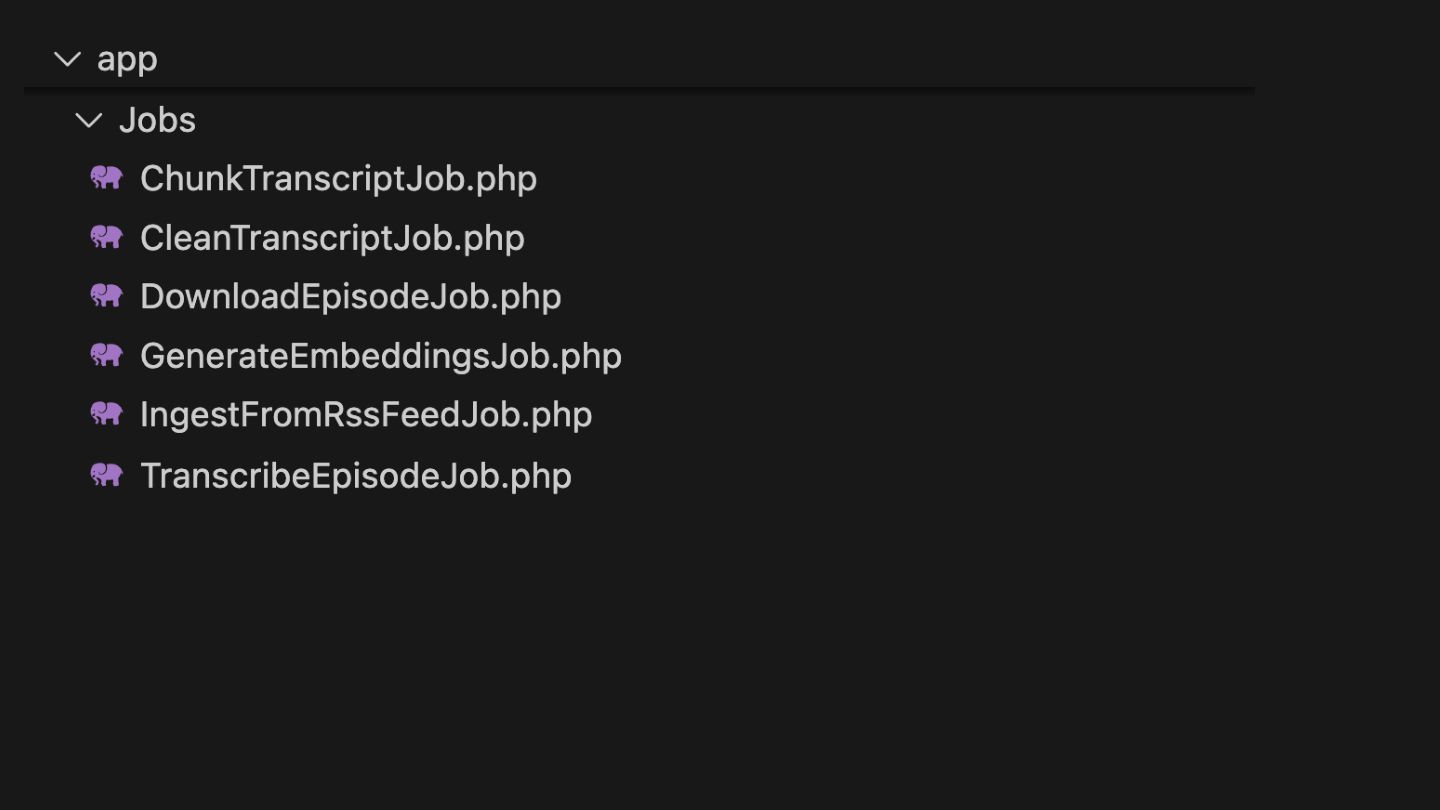Image resolution: width=1440 pixels, height=810 pixels.
Task: Select the GenerateEmbeddingsJob.php file name
Action: pyautogui.click(x=380, y=356)
